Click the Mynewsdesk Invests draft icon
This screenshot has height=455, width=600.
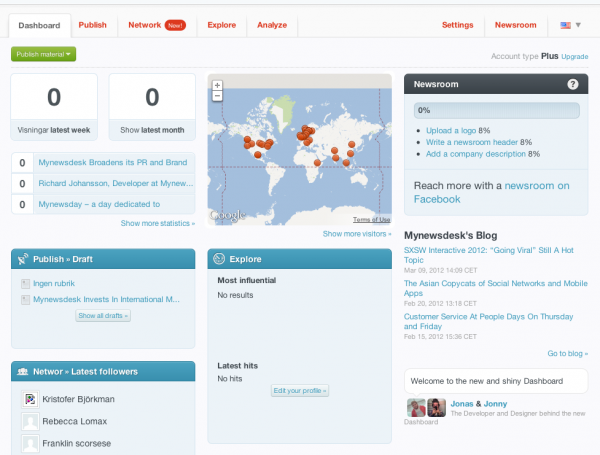tap(25, 300)
